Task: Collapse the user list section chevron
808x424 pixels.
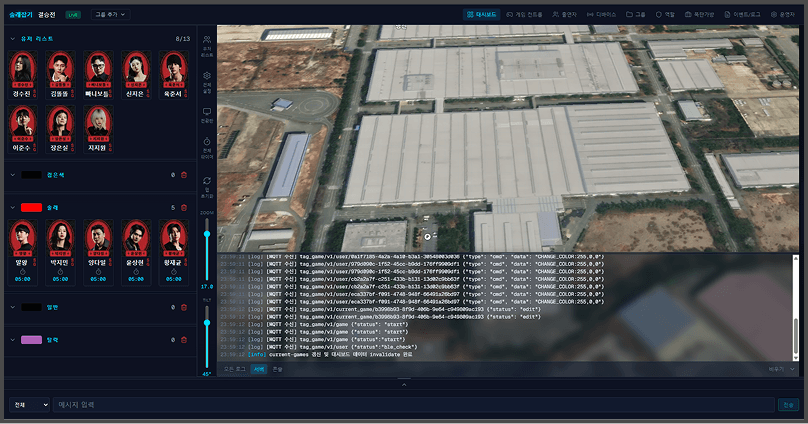Action: (x=12, y=39)
